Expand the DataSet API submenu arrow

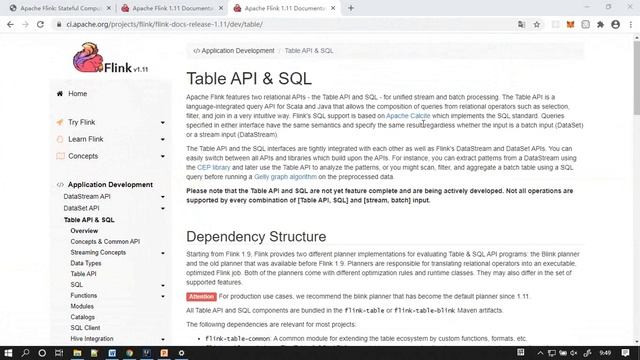tap(162, 209)
